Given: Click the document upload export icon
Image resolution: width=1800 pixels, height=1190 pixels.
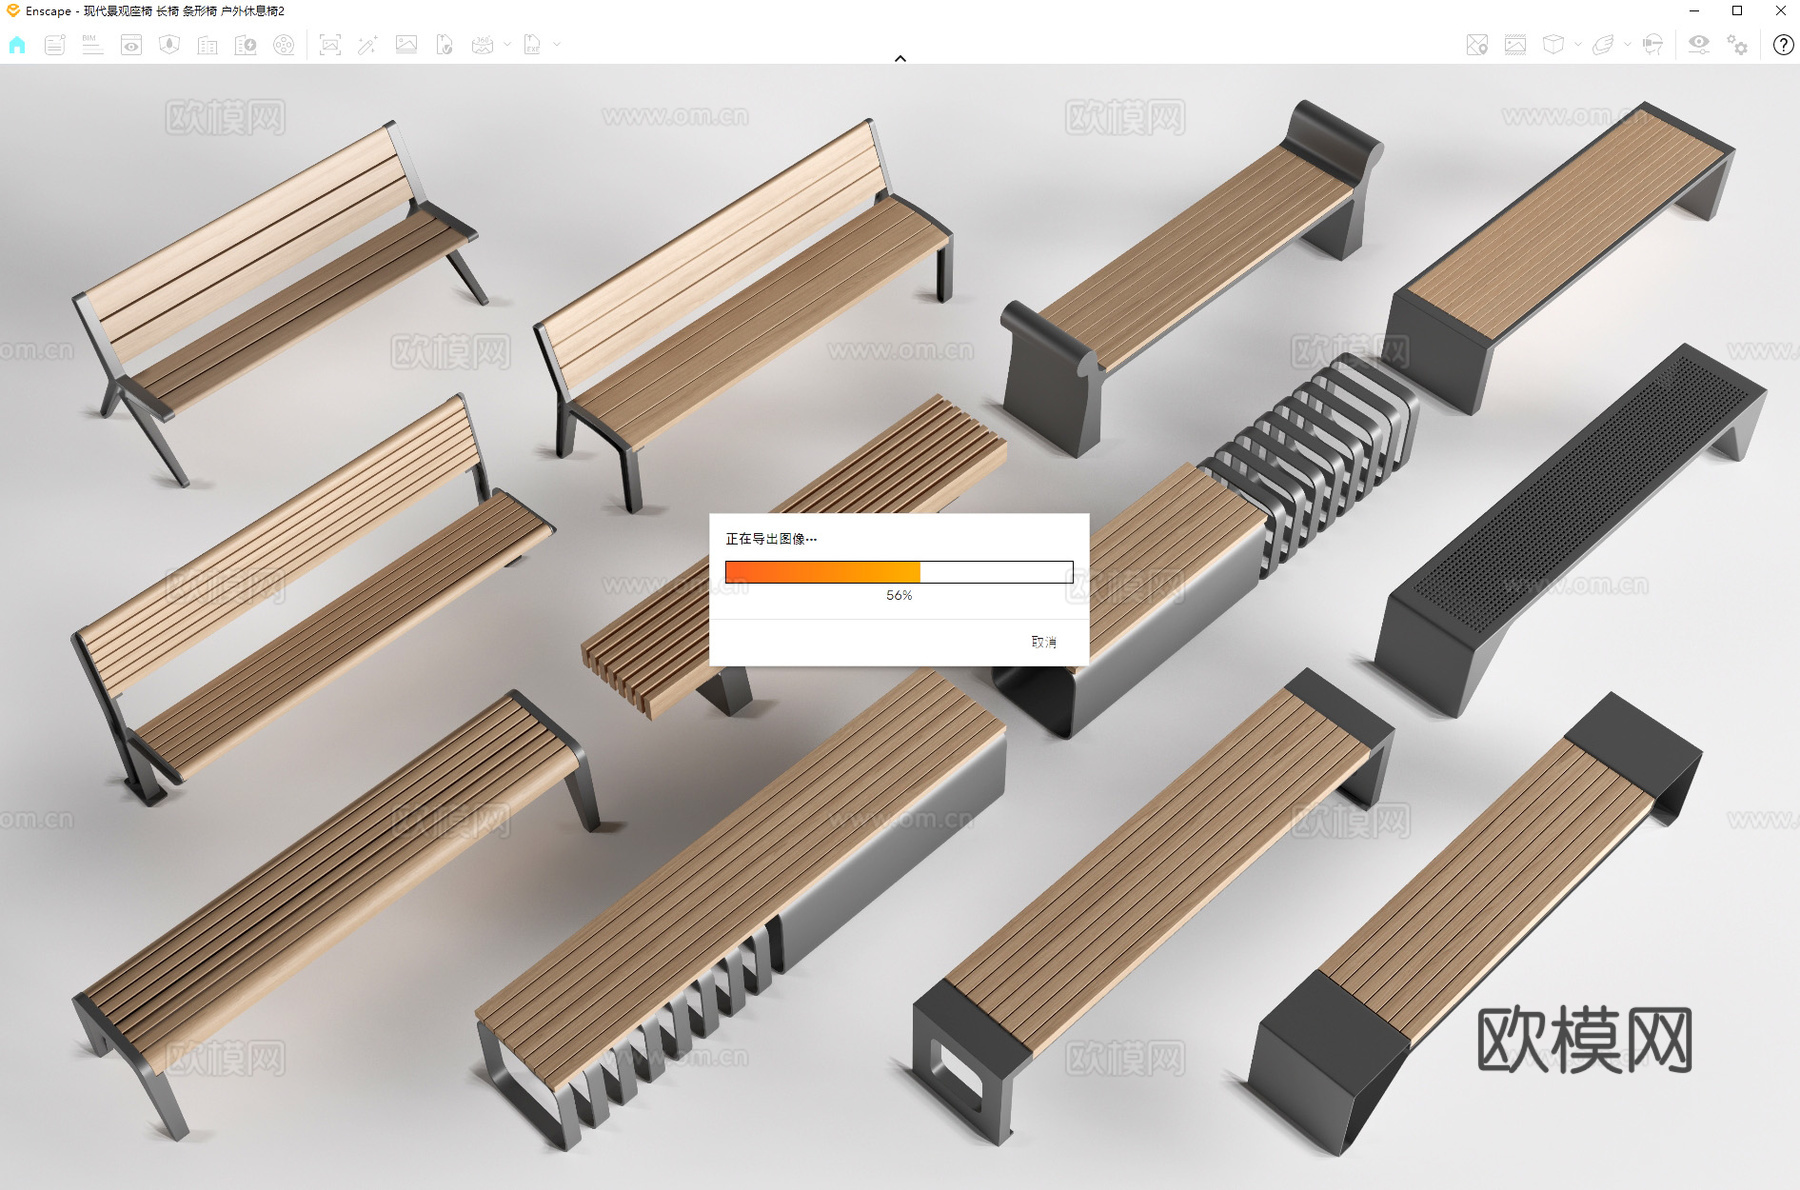Looking at the screenshot, I should [x=444, y=45].
